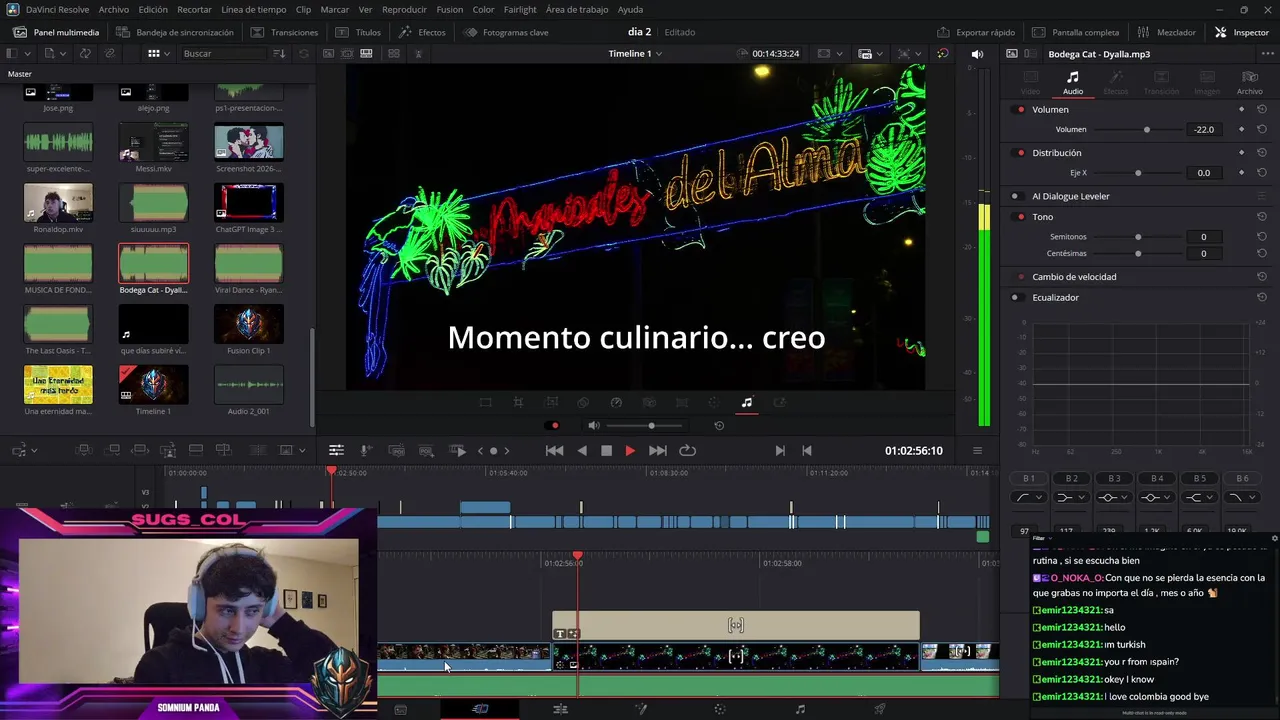Click the stop button
The image size is (1280, 720).
(606, 451)
